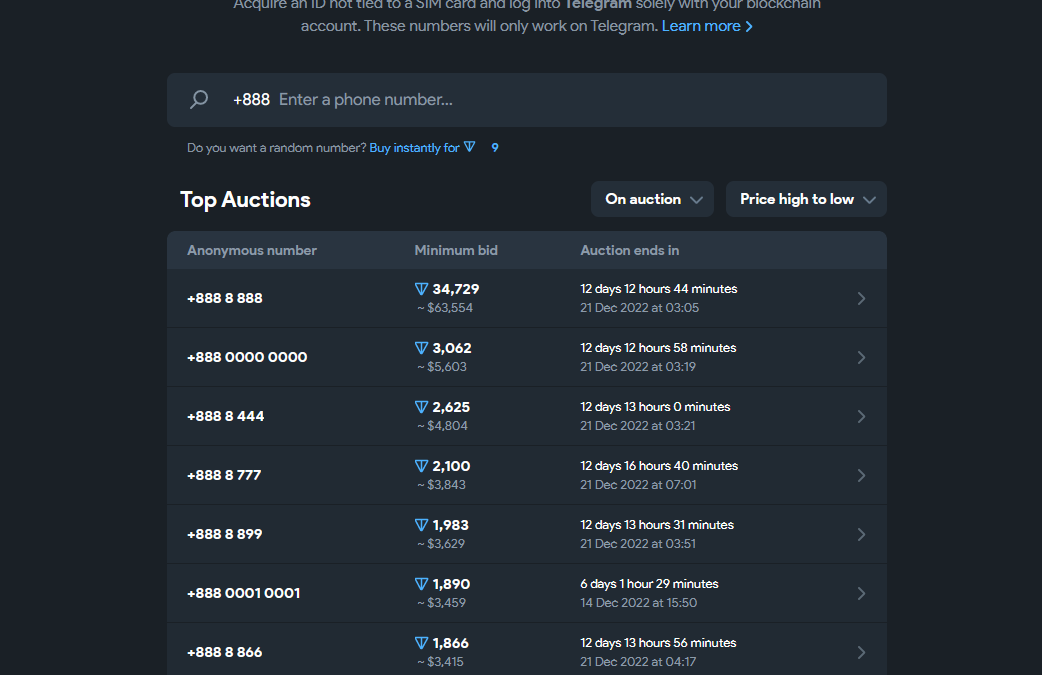Click the 12 days 16 hours 40 minutes text

click(659, 466)
